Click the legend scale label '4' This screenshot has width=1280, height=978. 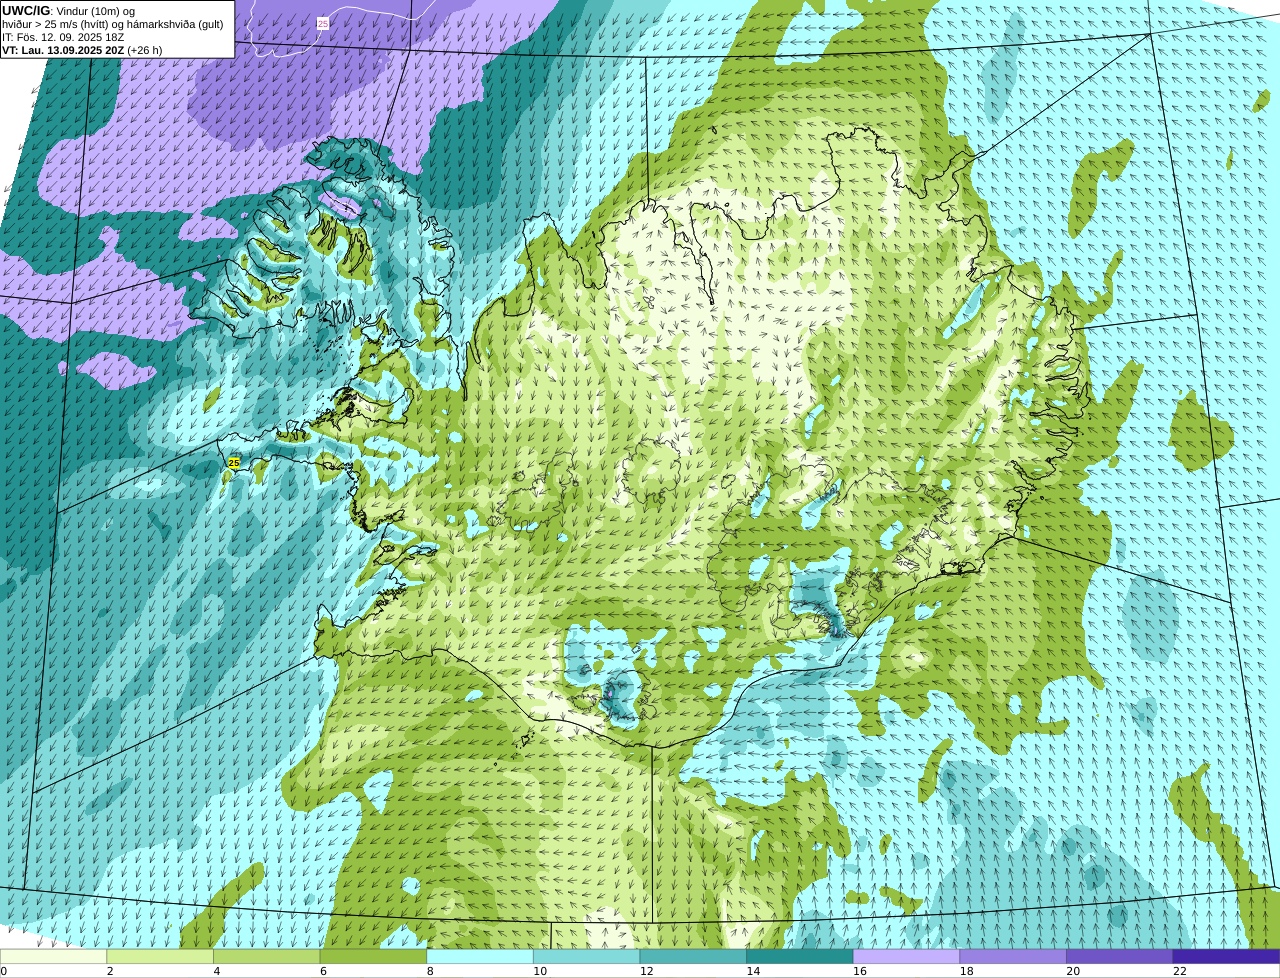216,971
